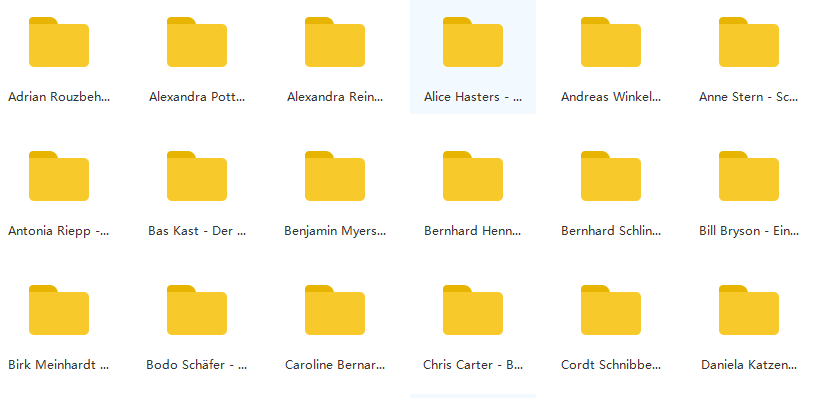Select the Bernhard Schlin folder icon
The width and height of the screenshot is (819, 398).
point(611,176)
